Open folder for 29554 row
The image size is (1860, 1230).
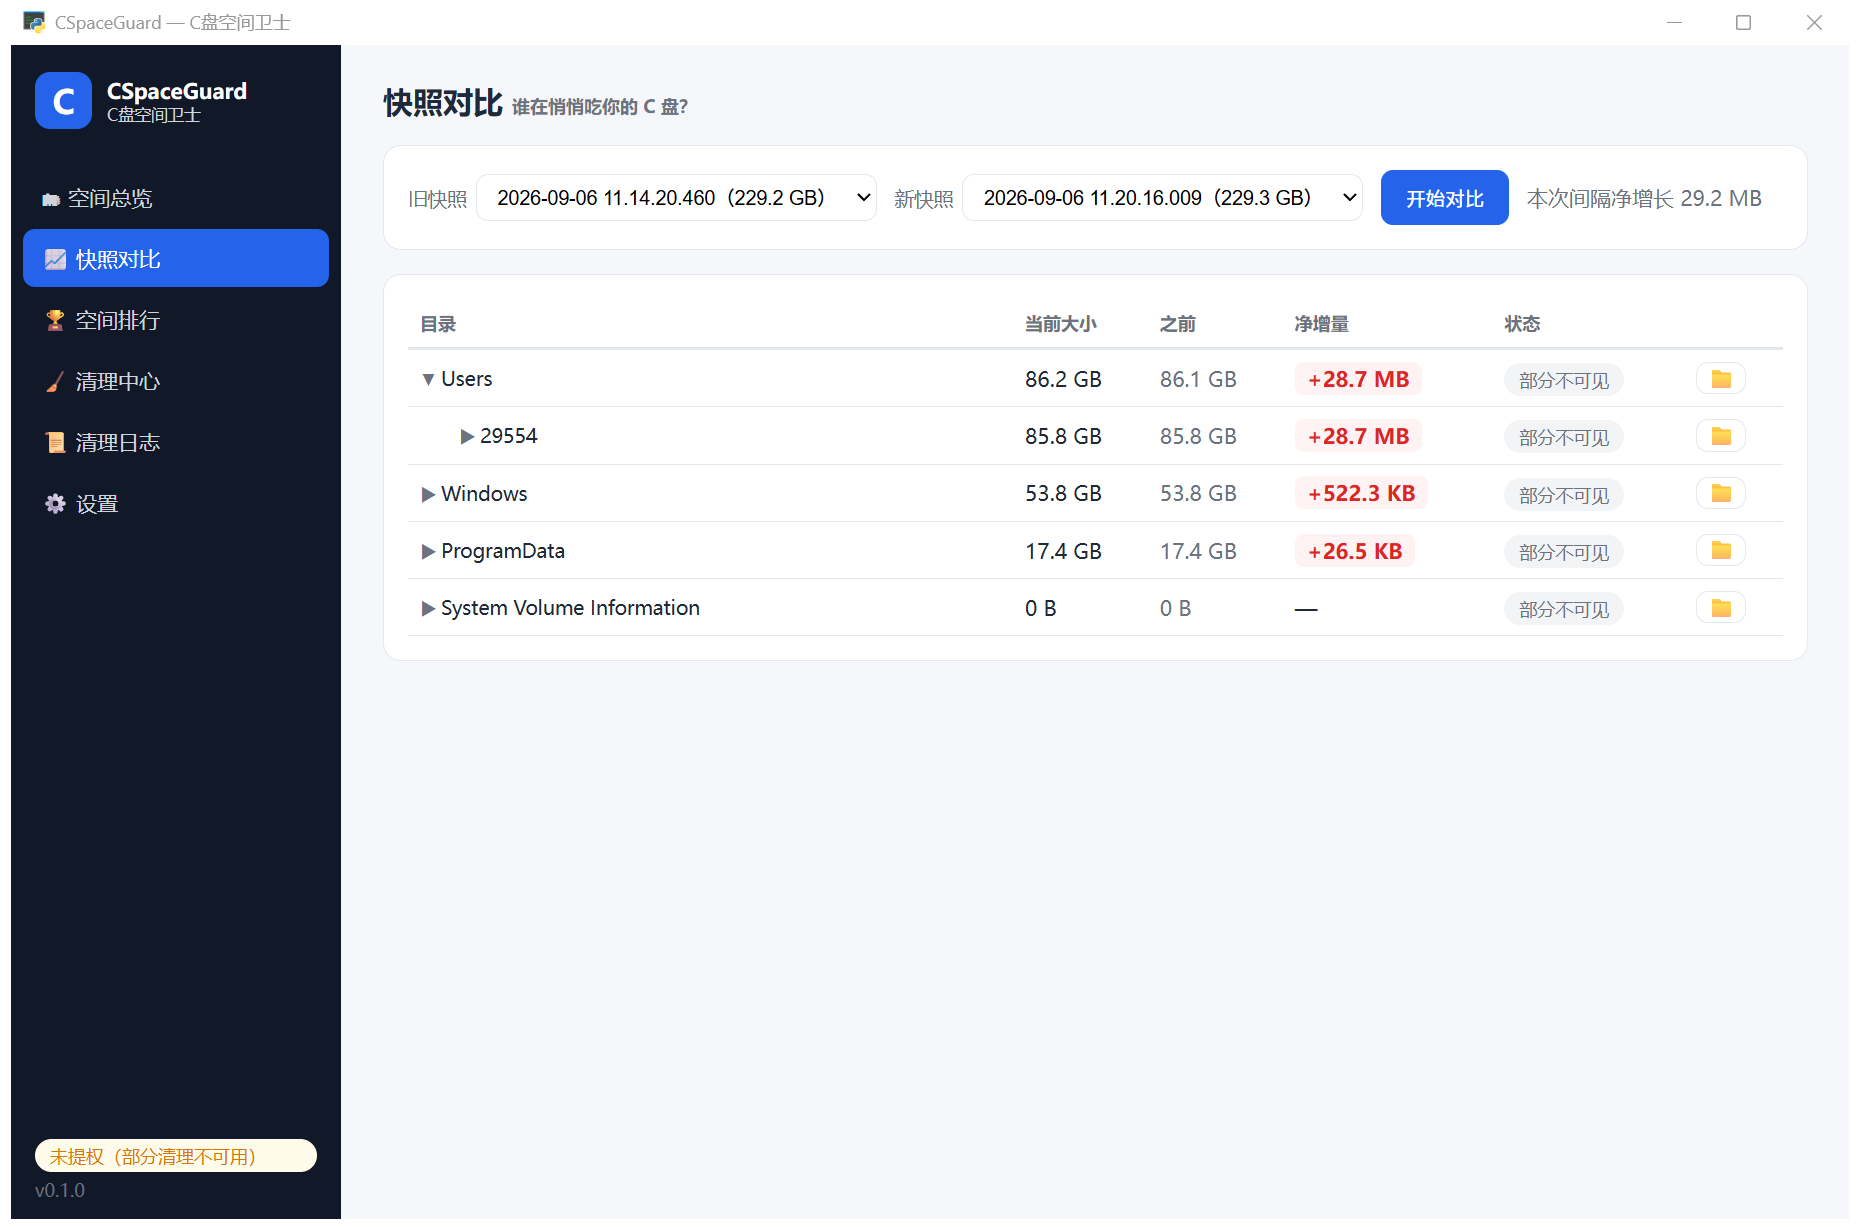(x=1720, y=436)
